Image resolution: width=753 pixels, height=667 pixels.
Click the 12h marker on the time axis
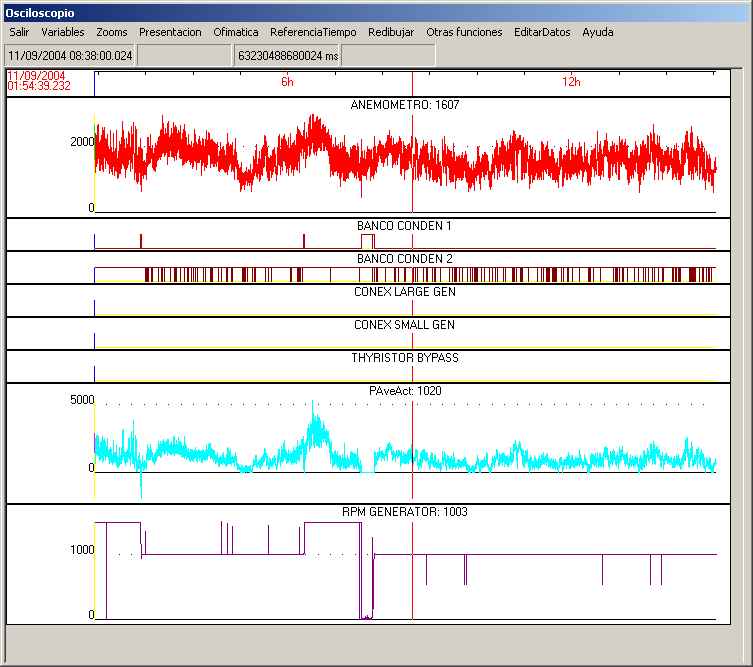tap(571, 82)
